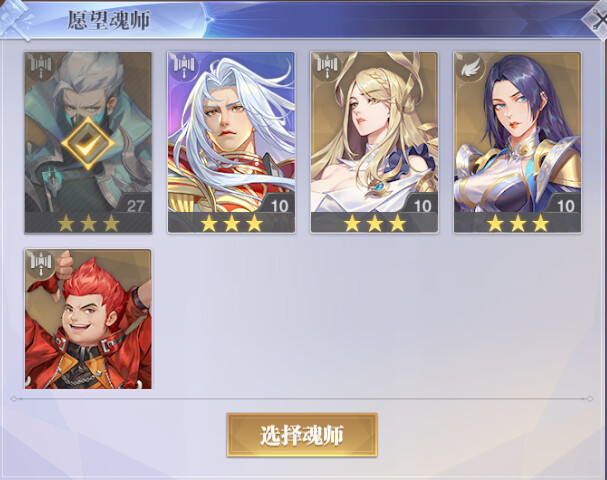
Task: Select the blonde-haired female soul master card
Action: pos(374,142)
